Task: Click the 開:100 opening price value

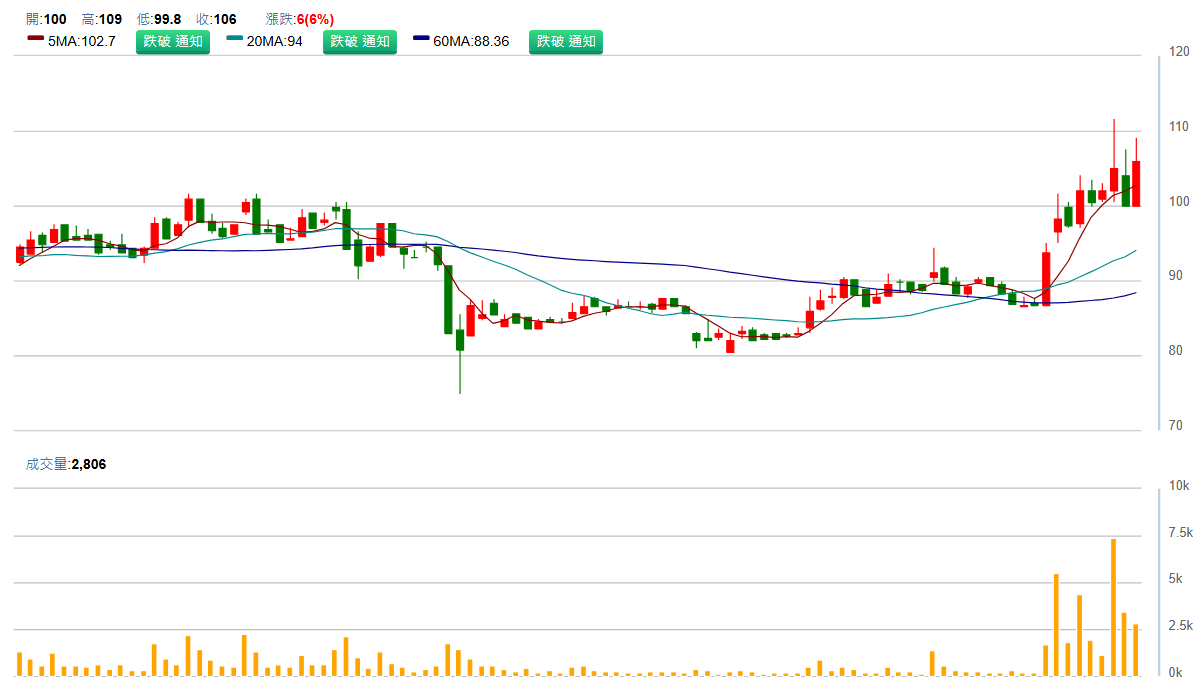Action: pos(47,19)
